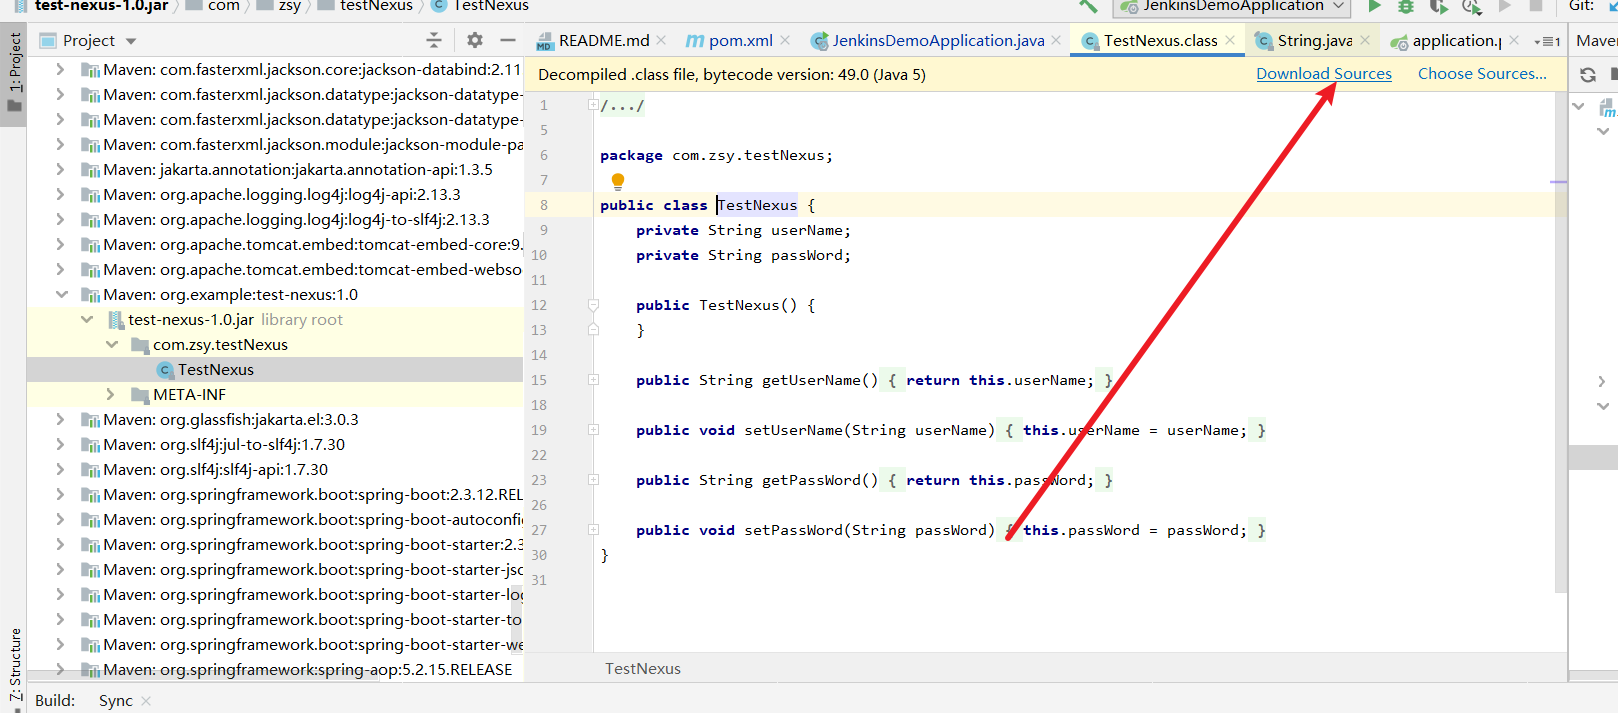Click the Choose Sources... link

tap(1481, 74)
